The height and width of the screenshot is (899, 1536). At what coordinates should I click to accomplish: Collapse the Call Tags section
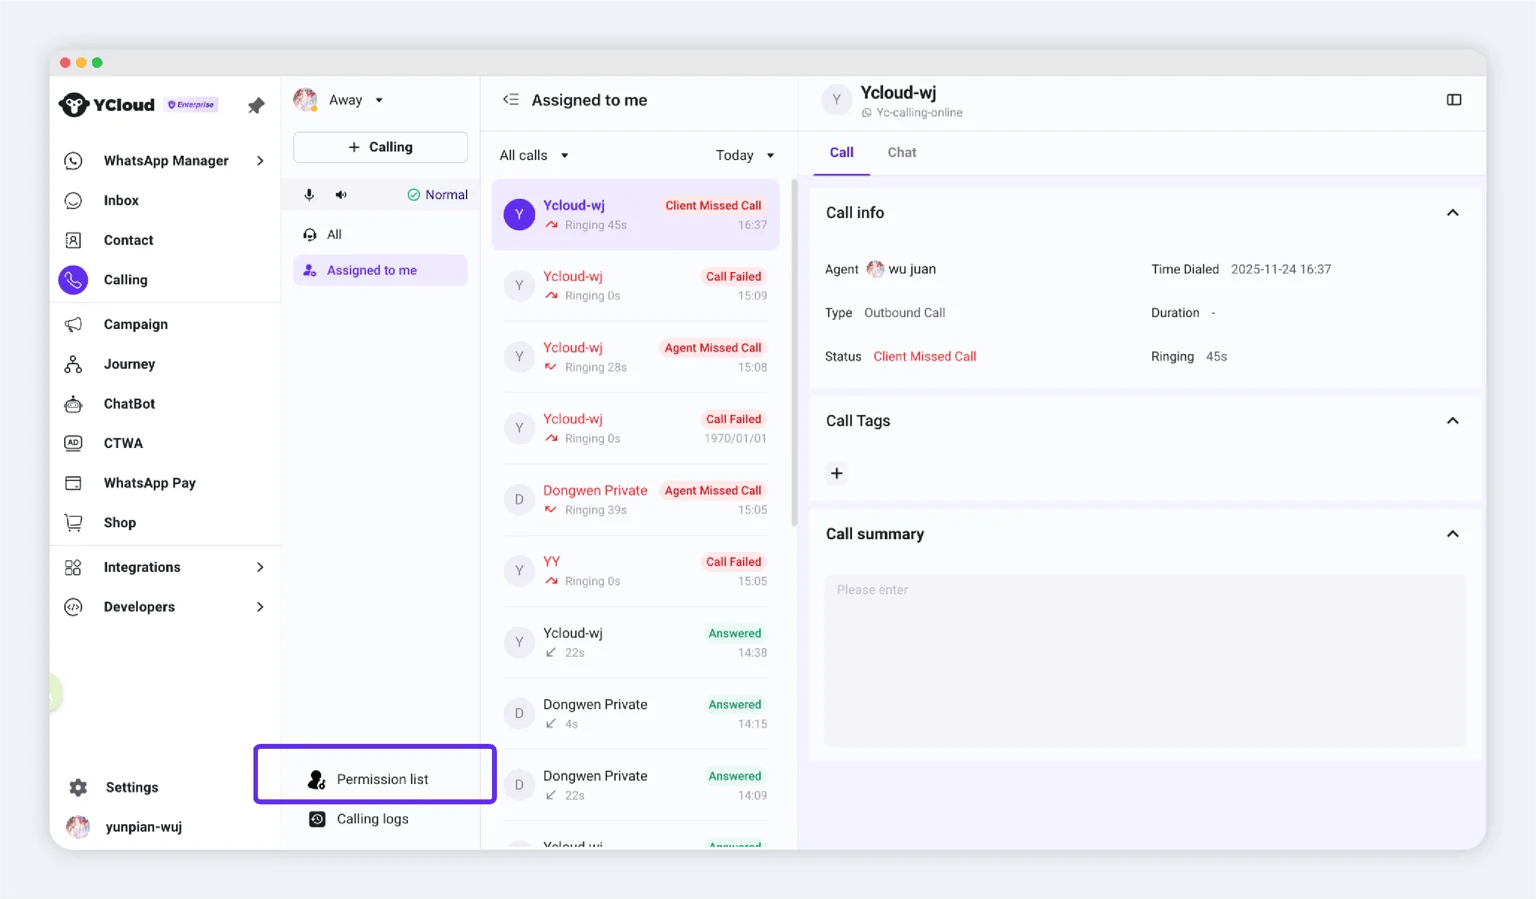pyautogui.click(x=1453, y=421)
